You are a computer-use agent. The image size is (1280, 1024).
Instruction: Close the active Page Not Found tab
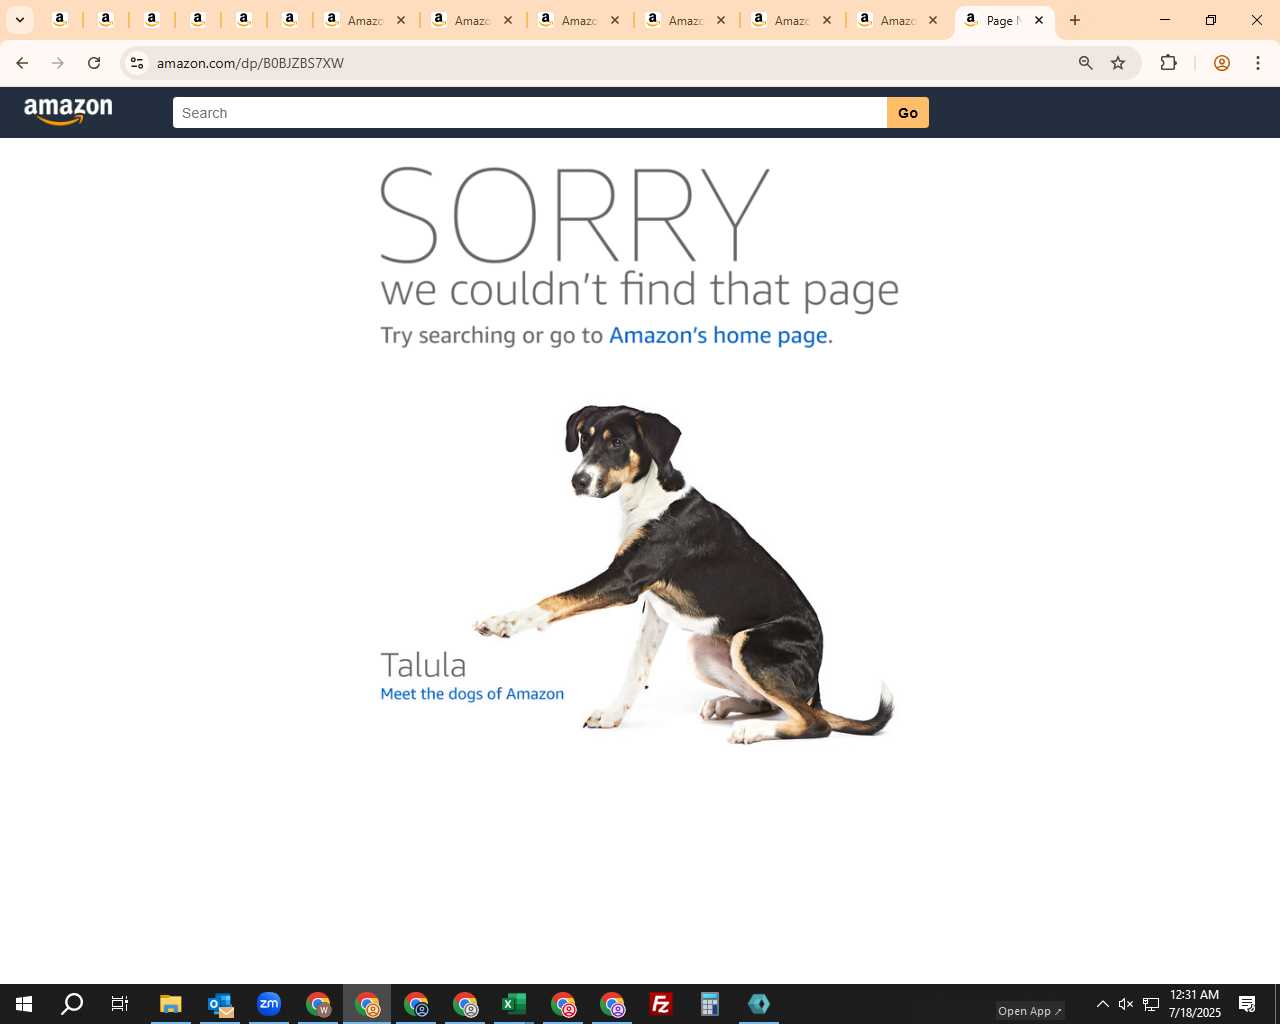click(1039, 20)
